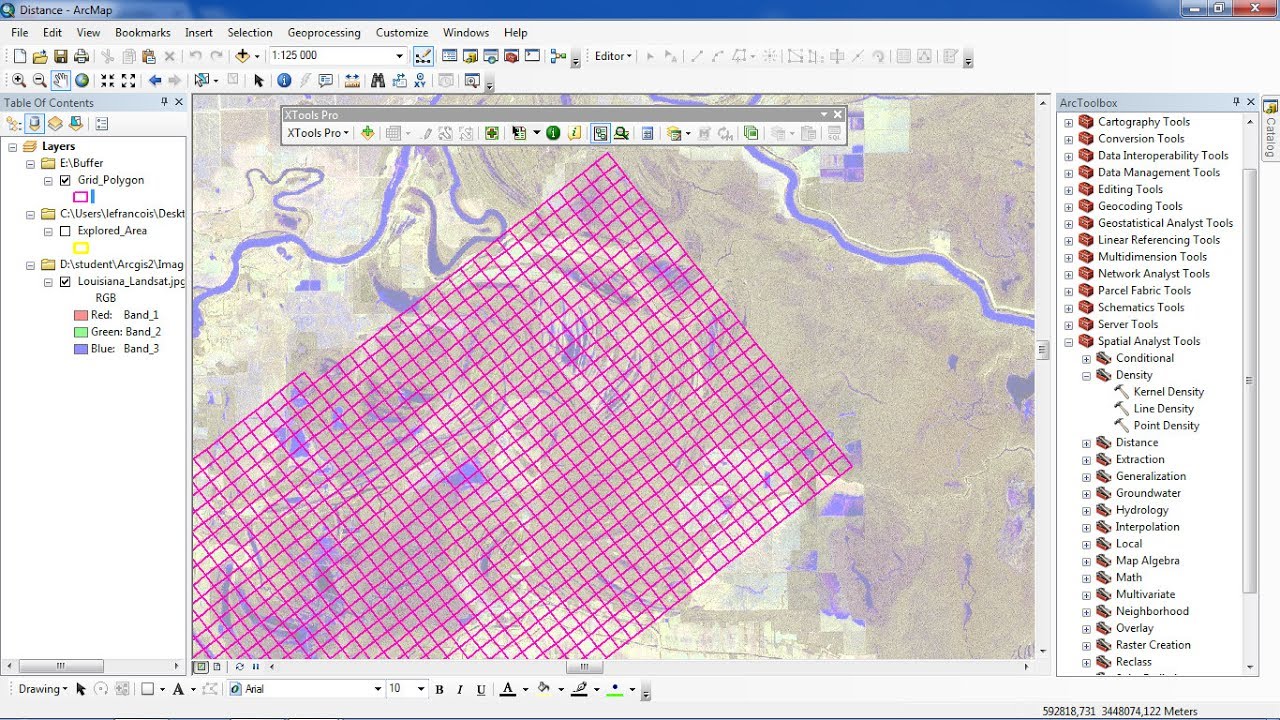The height and width of the screenshot is (720, 1280).
Task: Collapse the Spatial Analyst Tools toolbox
Action: (x=1068, y=342)
